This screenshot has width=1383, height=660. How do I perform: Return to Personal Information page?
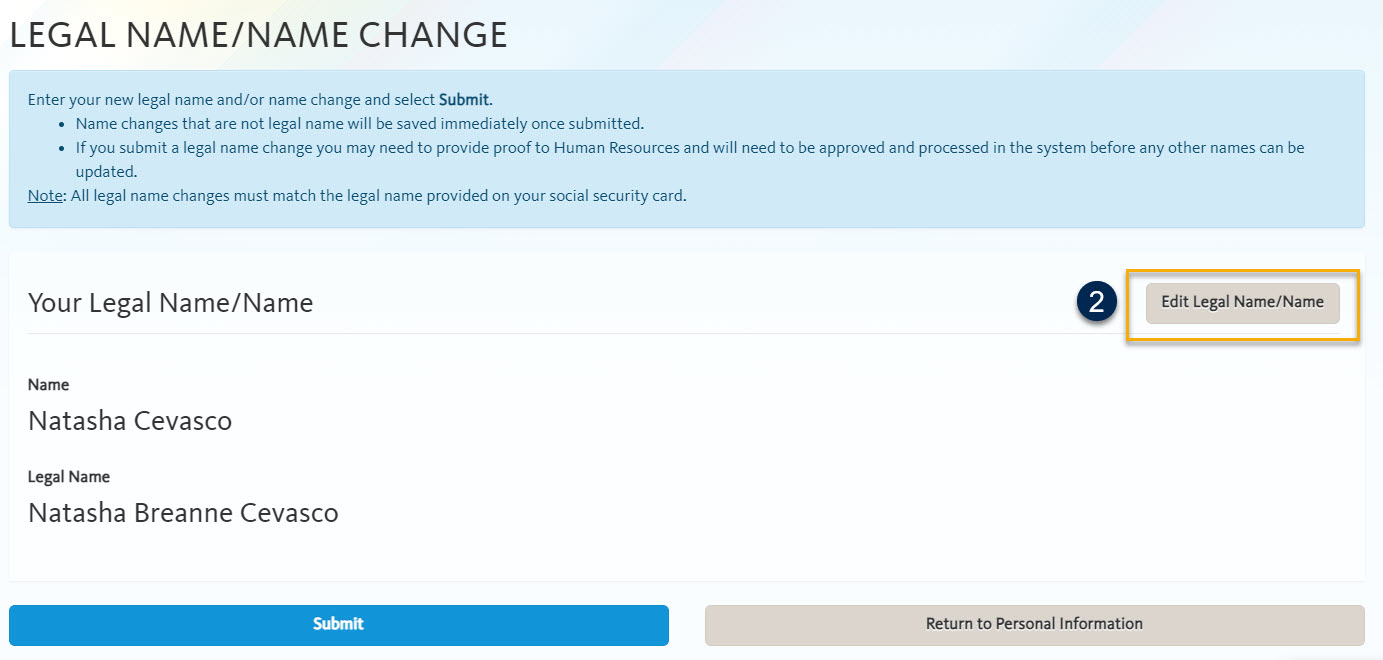(1034, 624)
